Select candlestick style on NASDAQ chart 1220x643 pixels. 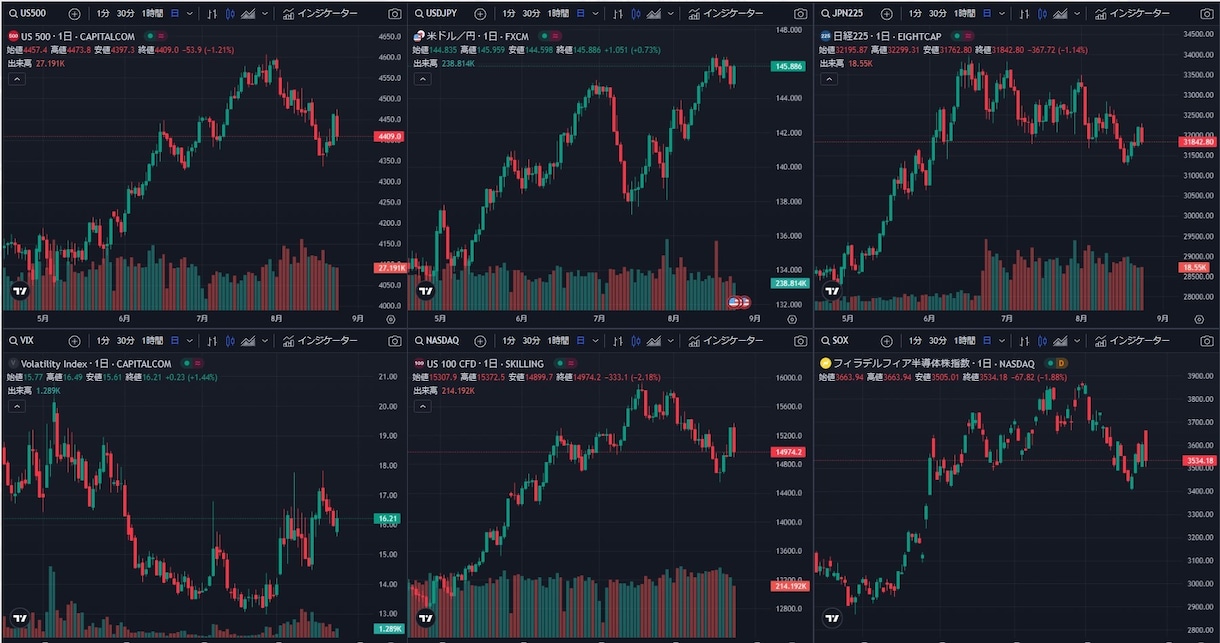click(636, 341)
